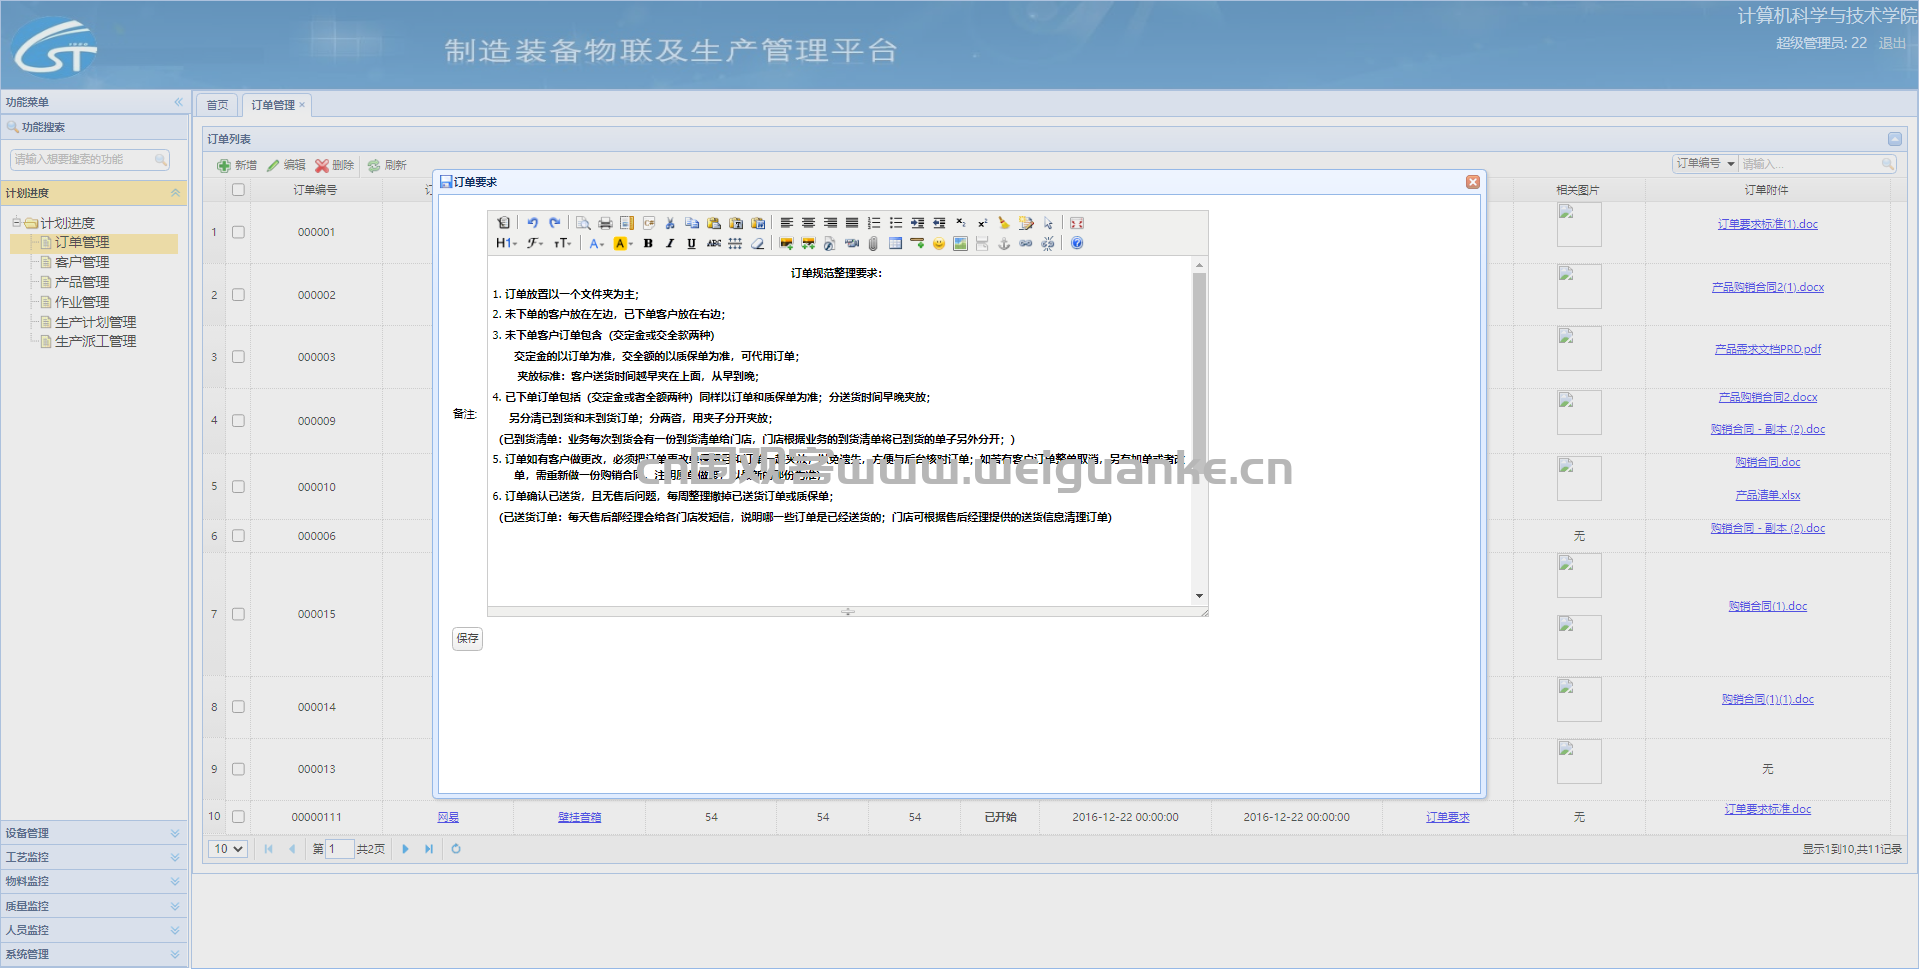
Task: Open 生产计划管理 in the tree menu
Action: pyautogui.click(x=95, y=322)
